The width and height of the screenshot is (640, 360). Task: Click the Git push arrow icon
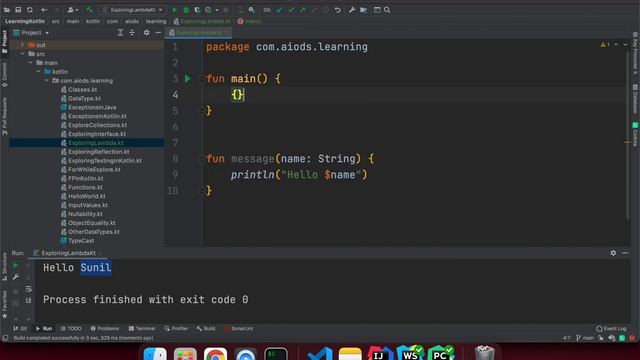302,10
